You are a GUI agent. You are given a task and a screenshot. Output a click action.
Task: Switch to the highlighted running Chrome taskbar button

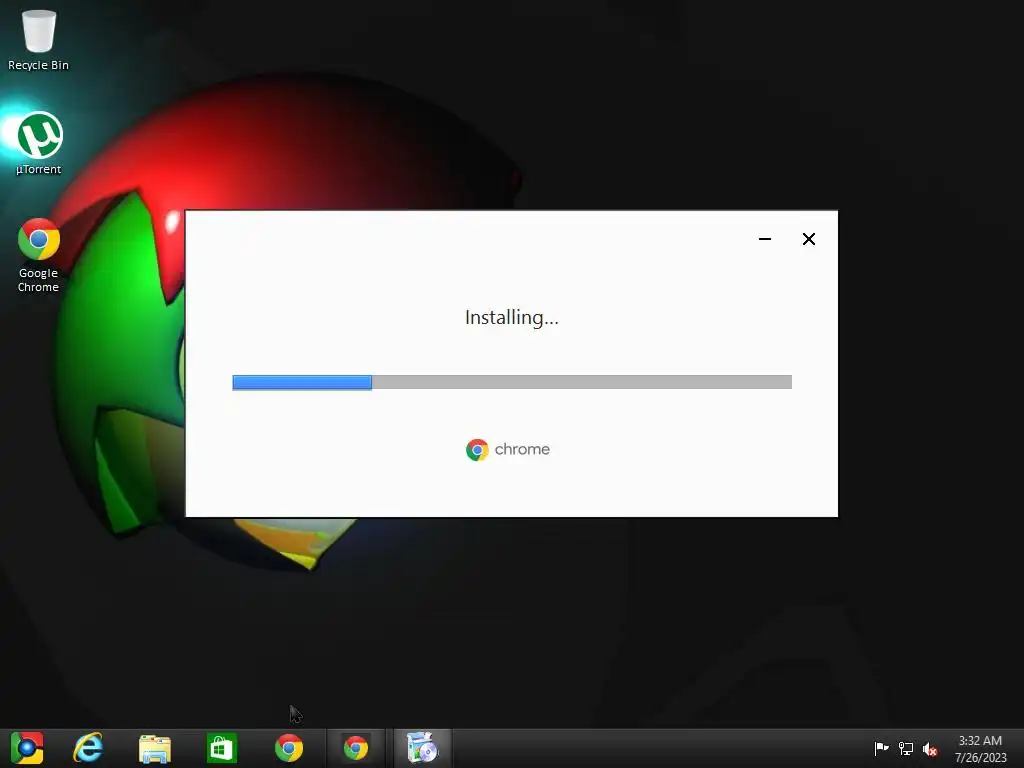(x=356, y=748)
